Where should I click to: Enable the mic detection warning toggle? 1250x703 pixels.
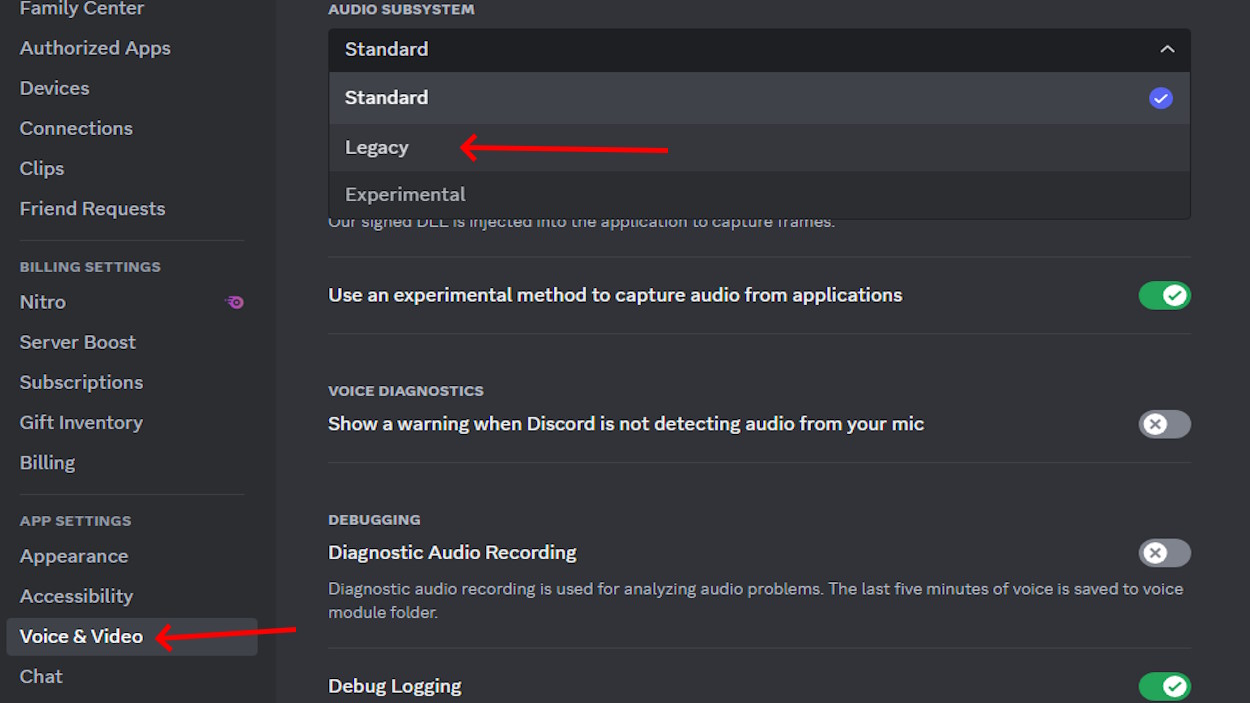click(x=1164, y=424)
